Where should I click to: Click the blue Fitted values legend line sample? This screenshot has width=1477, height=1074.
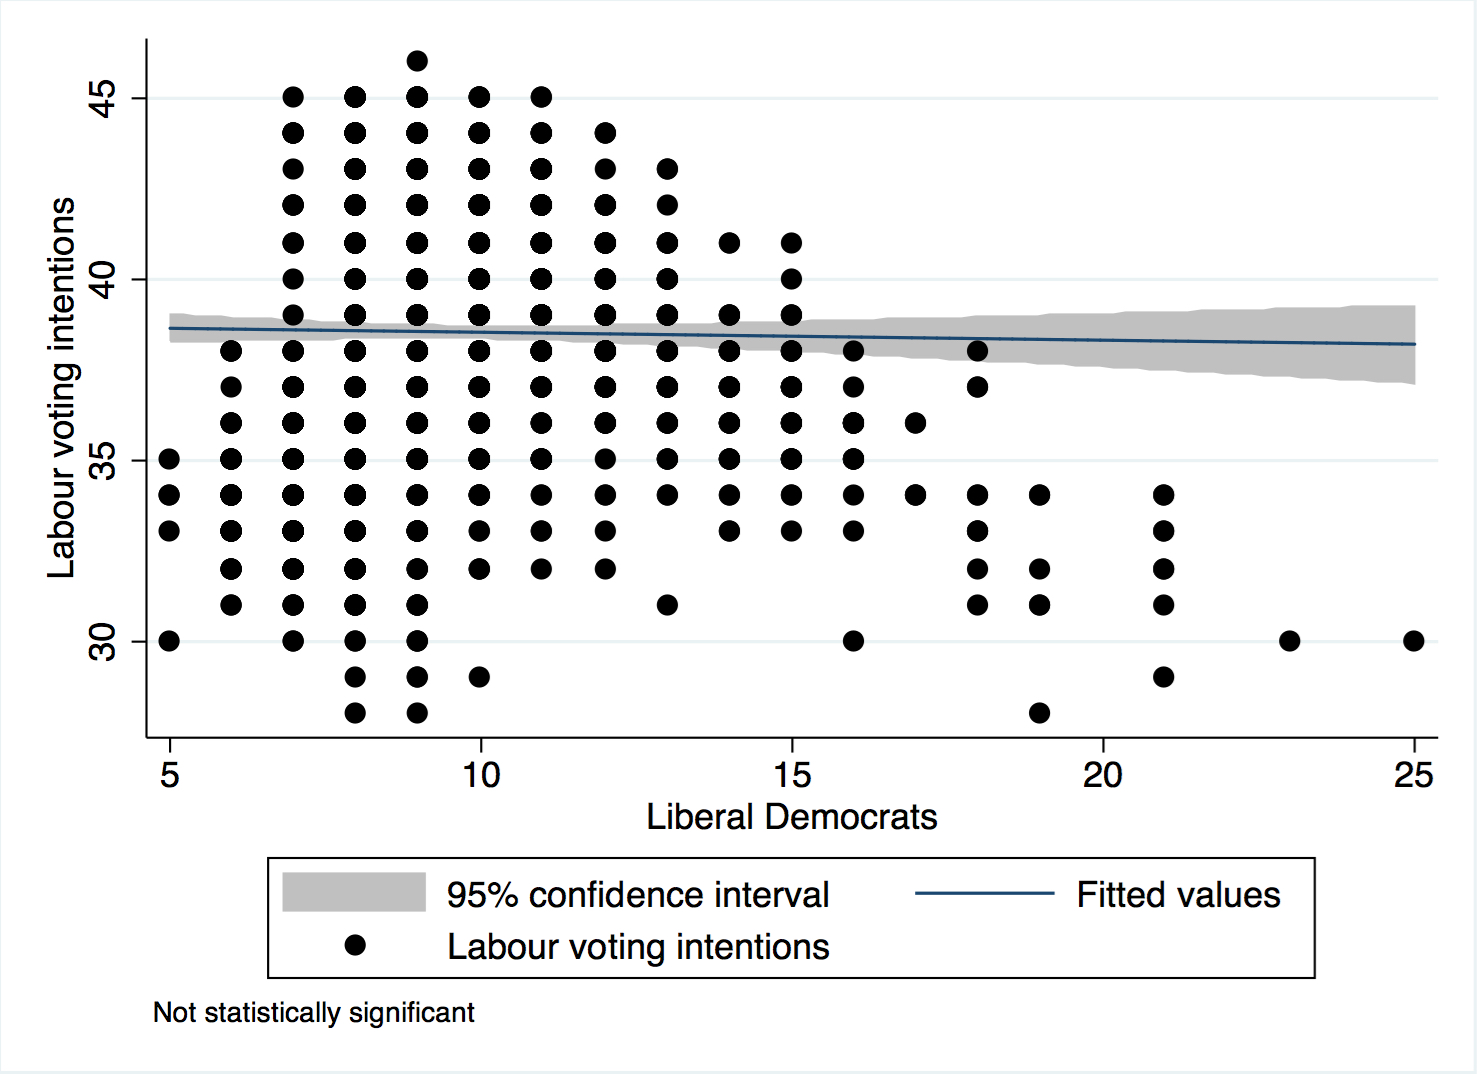[984, 893]
